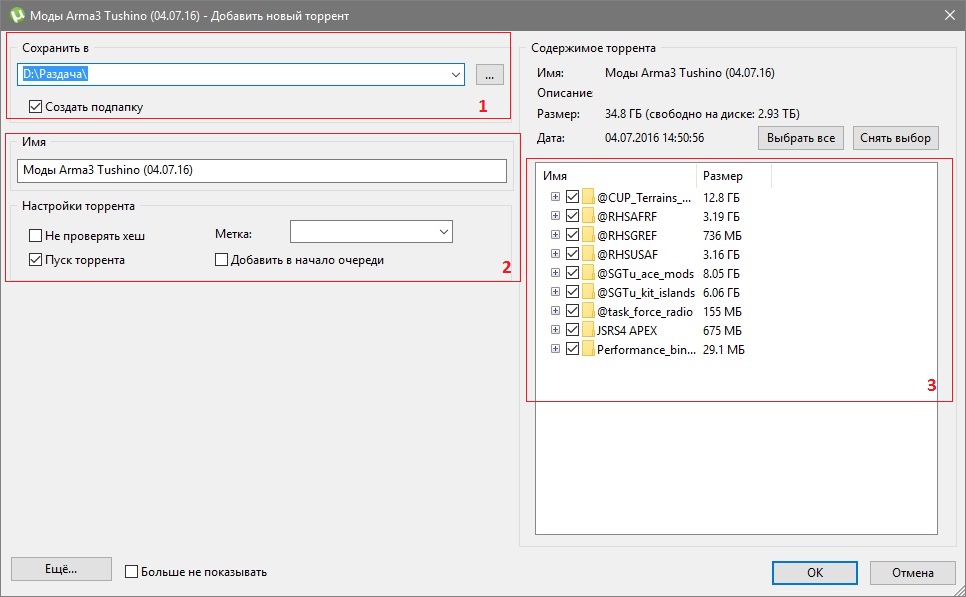Select the @CUP_Terrains_ folder name
The height and width of the screenshot is (597, 966).
click(644, 197)
